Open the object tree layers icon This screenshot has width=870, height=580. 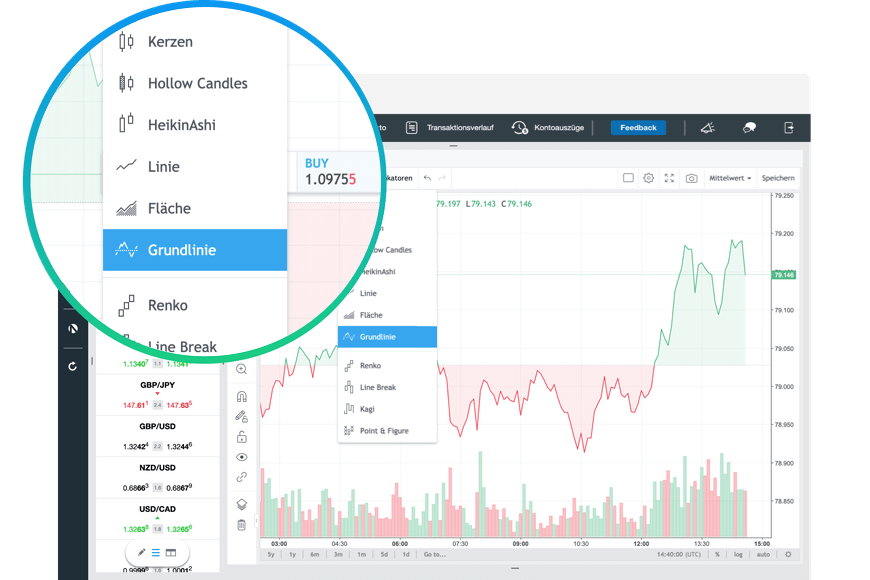point(241,504)
